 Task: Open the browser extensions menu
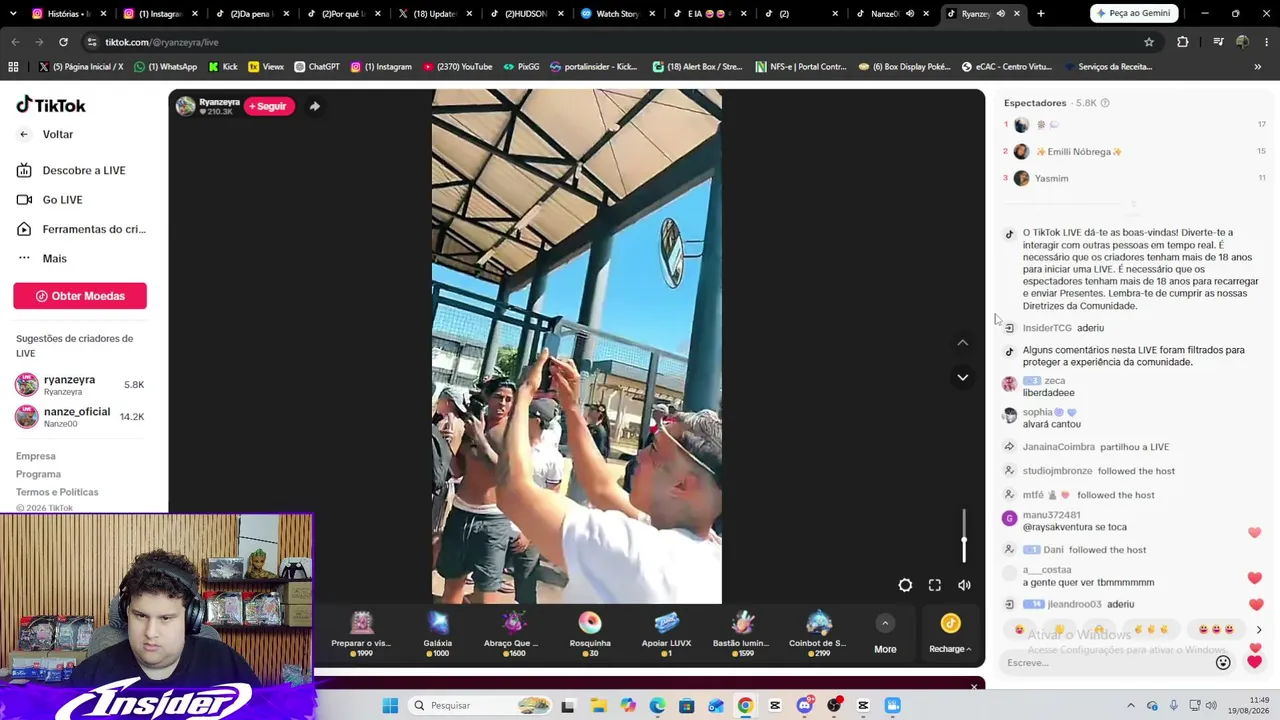tap(1183, 42)
